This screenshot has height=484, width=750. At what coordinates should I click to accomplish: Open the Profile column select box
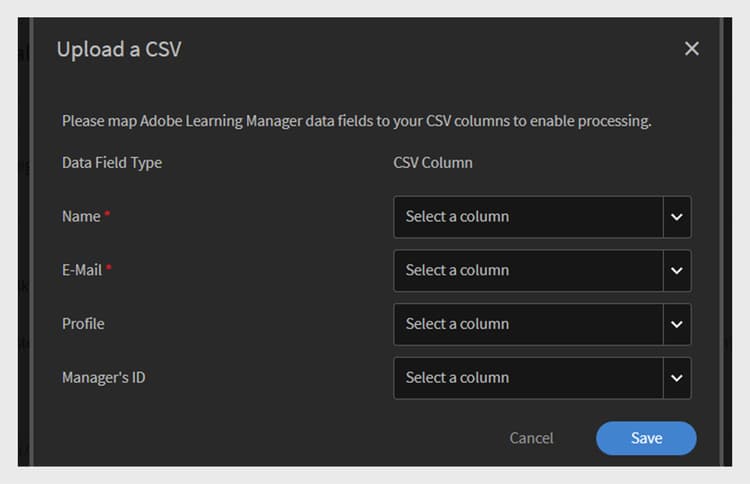click(528, 324)
